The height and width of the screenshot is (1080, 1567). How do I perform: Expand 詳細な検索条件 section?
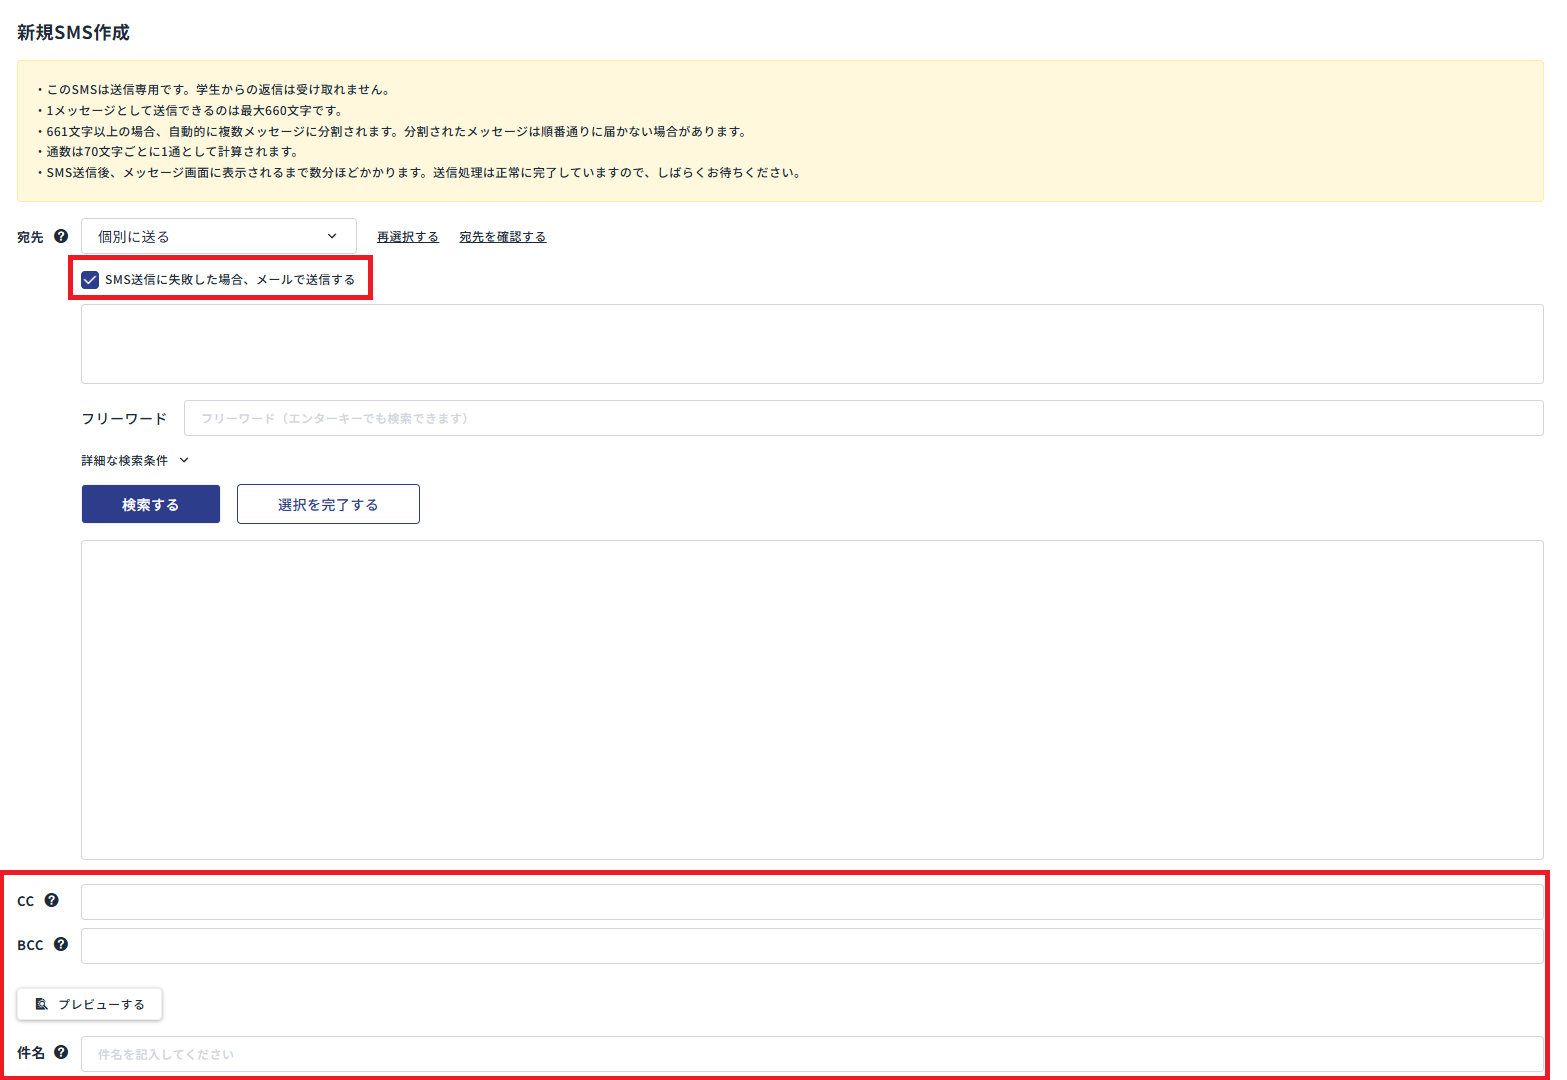[x=135, y=461]
